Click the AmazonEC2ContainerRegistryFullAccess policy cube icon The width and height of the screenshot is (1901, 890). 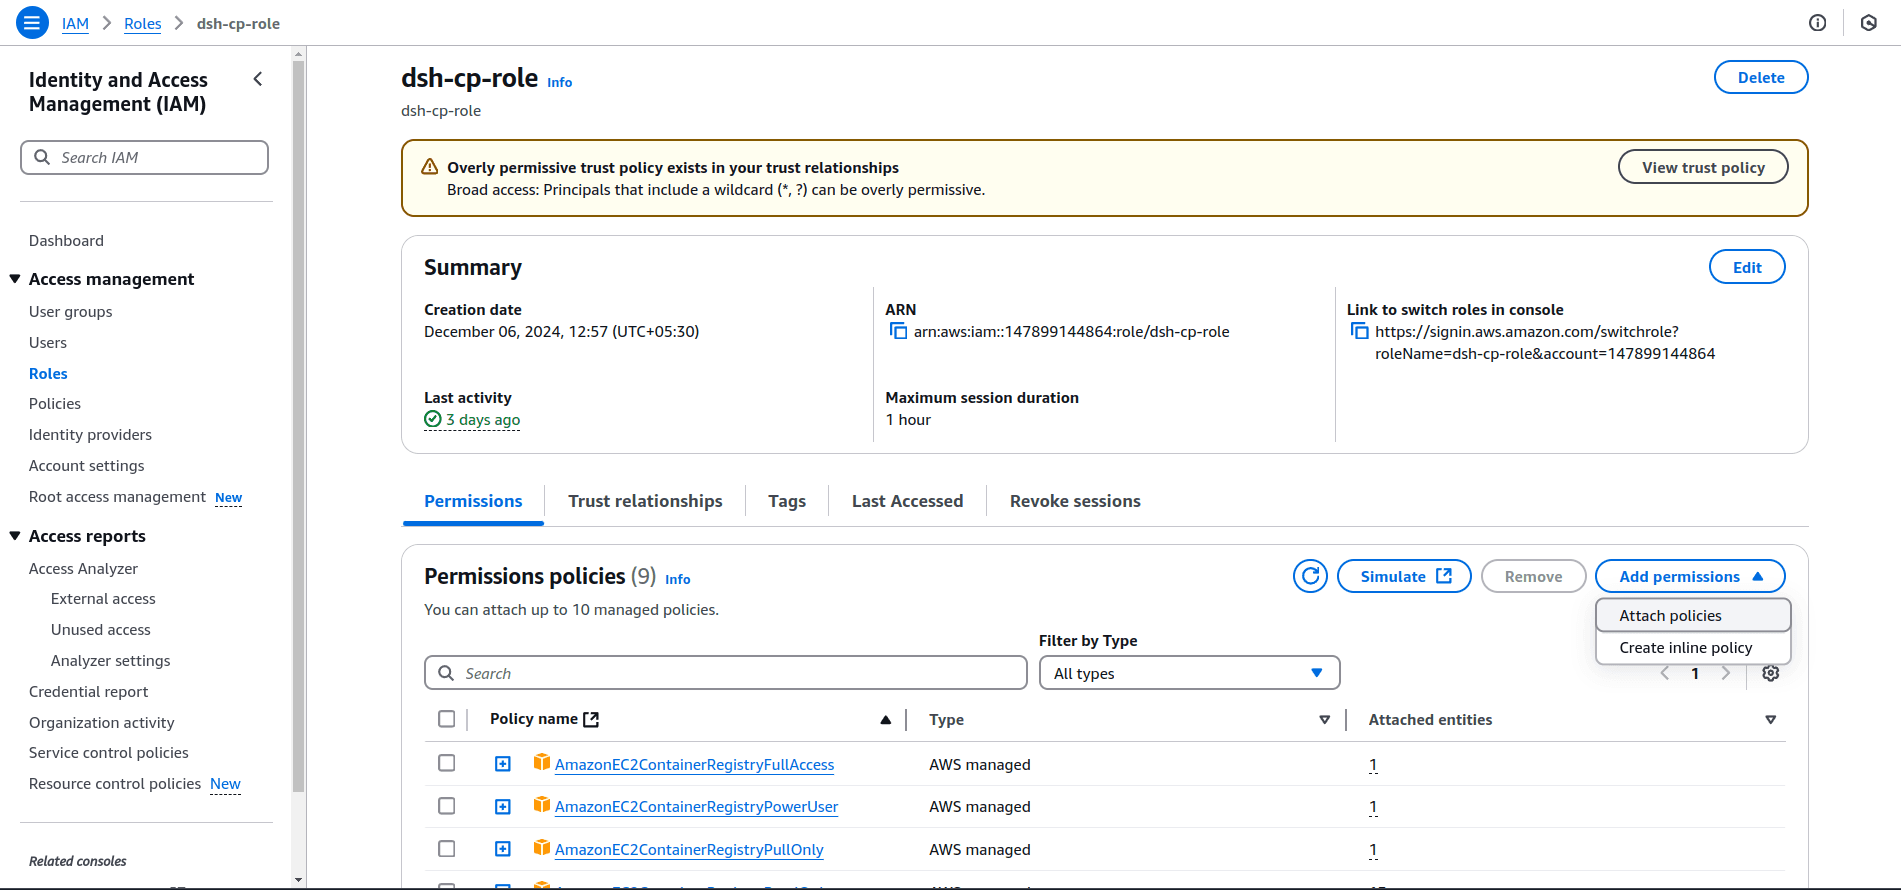pos(542,763)
